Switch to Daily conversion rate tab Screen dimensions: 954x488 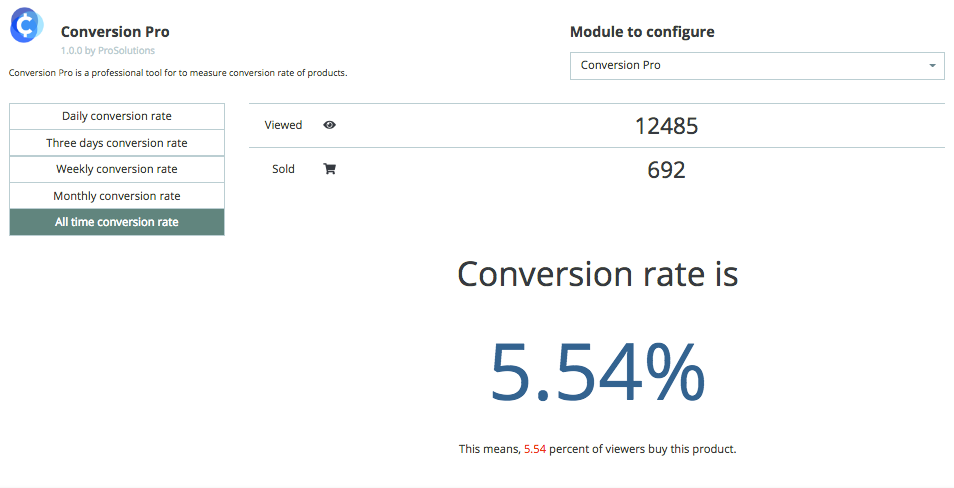pos(117,116)
